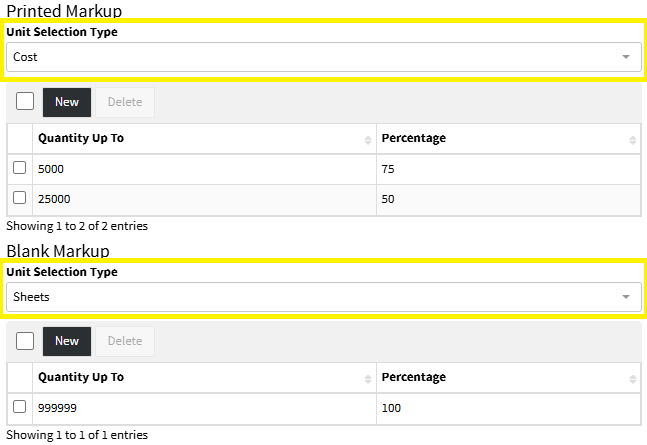Click the percentage cell showing 75
This screenshot has width=647, height=445.
tap(508, 169)
